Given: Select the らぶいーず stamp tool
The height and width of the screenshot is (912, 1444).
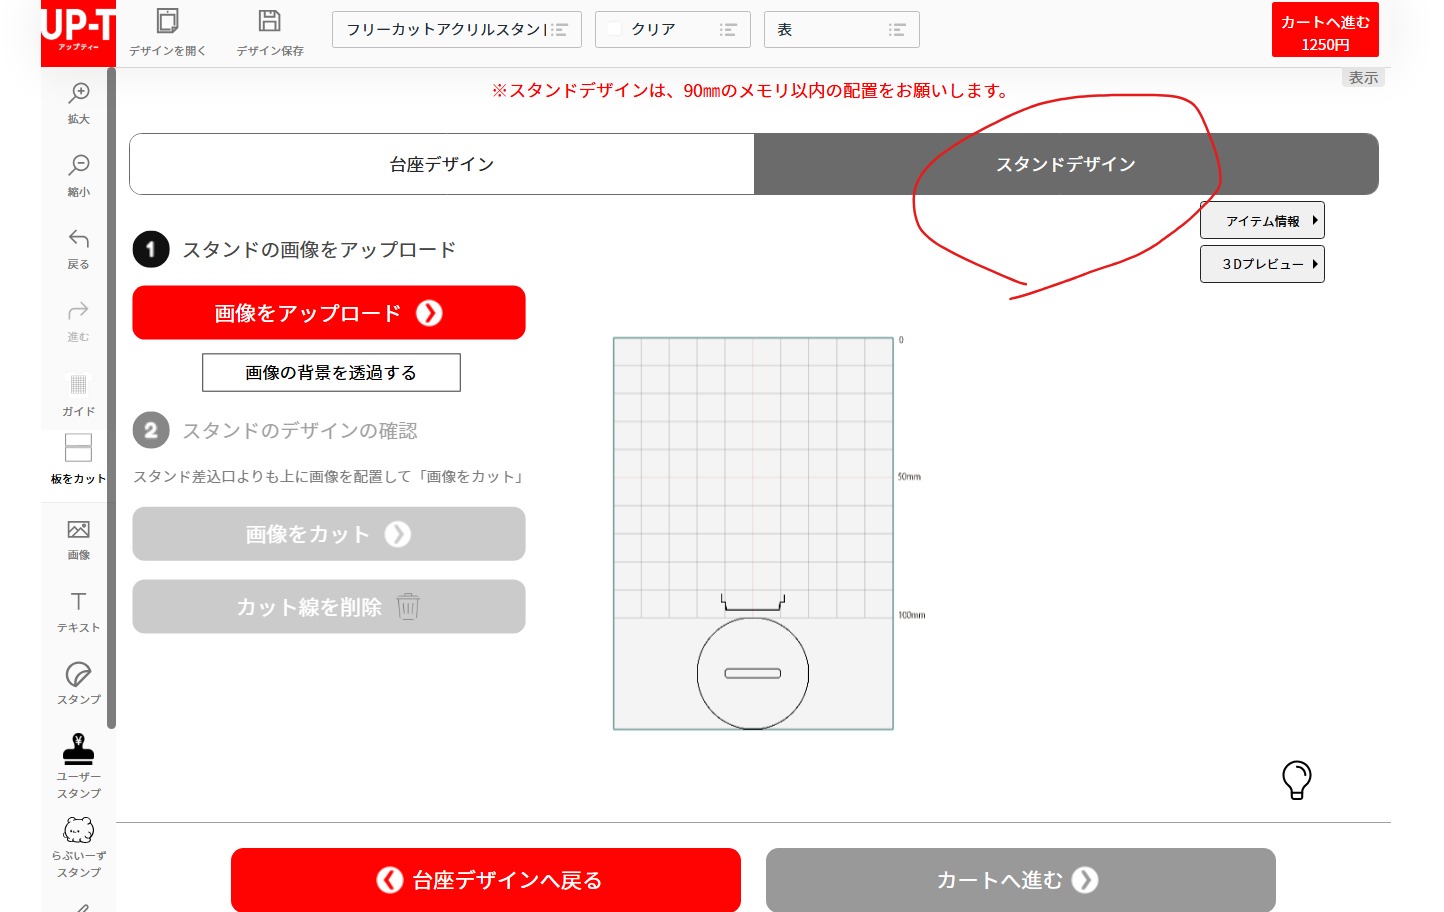Looking at the screenshot, I should (78, 845).
